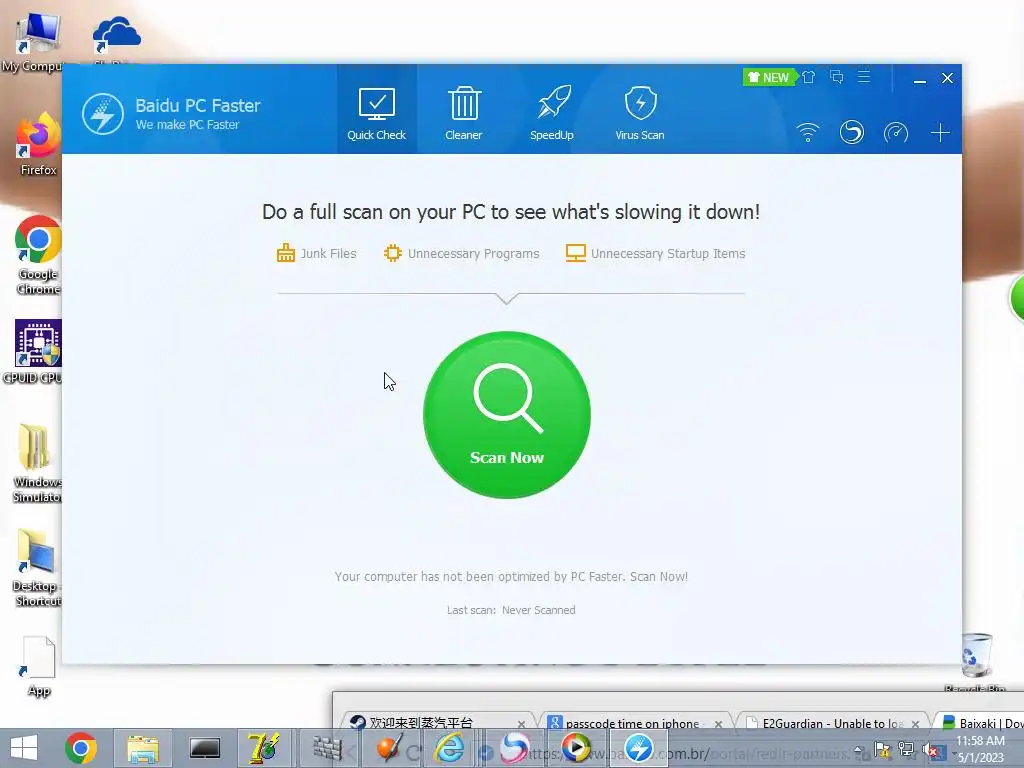Open the Windows Simulator folder icon
This screenshot has height=768, width=1024.
pyautogui.click(x=37, y=463)
